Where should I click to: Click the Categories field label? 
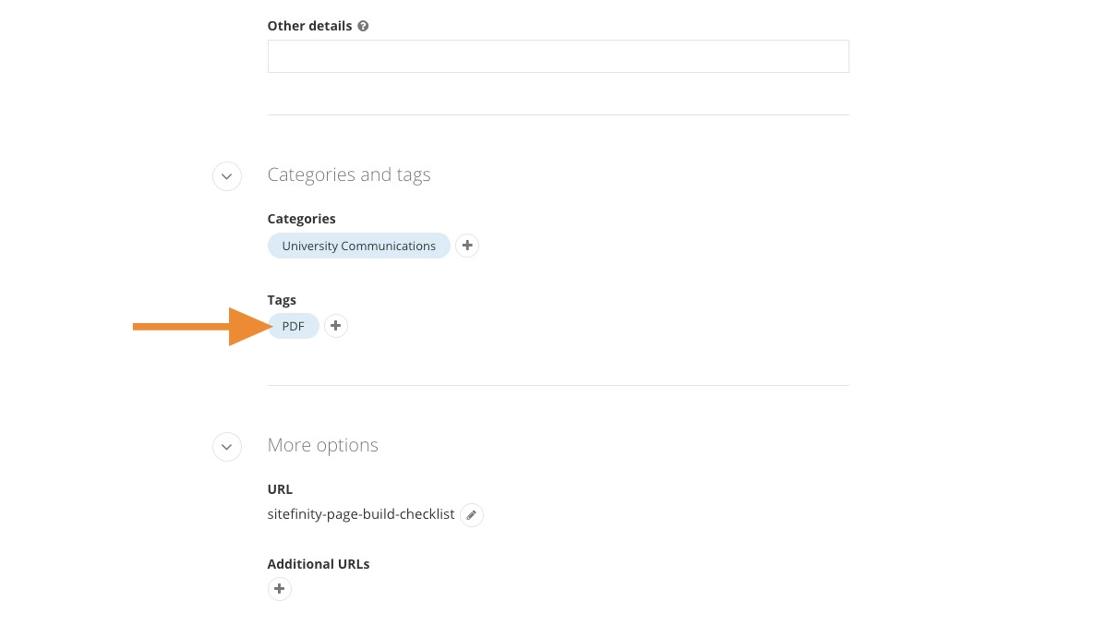coord(301,218)
